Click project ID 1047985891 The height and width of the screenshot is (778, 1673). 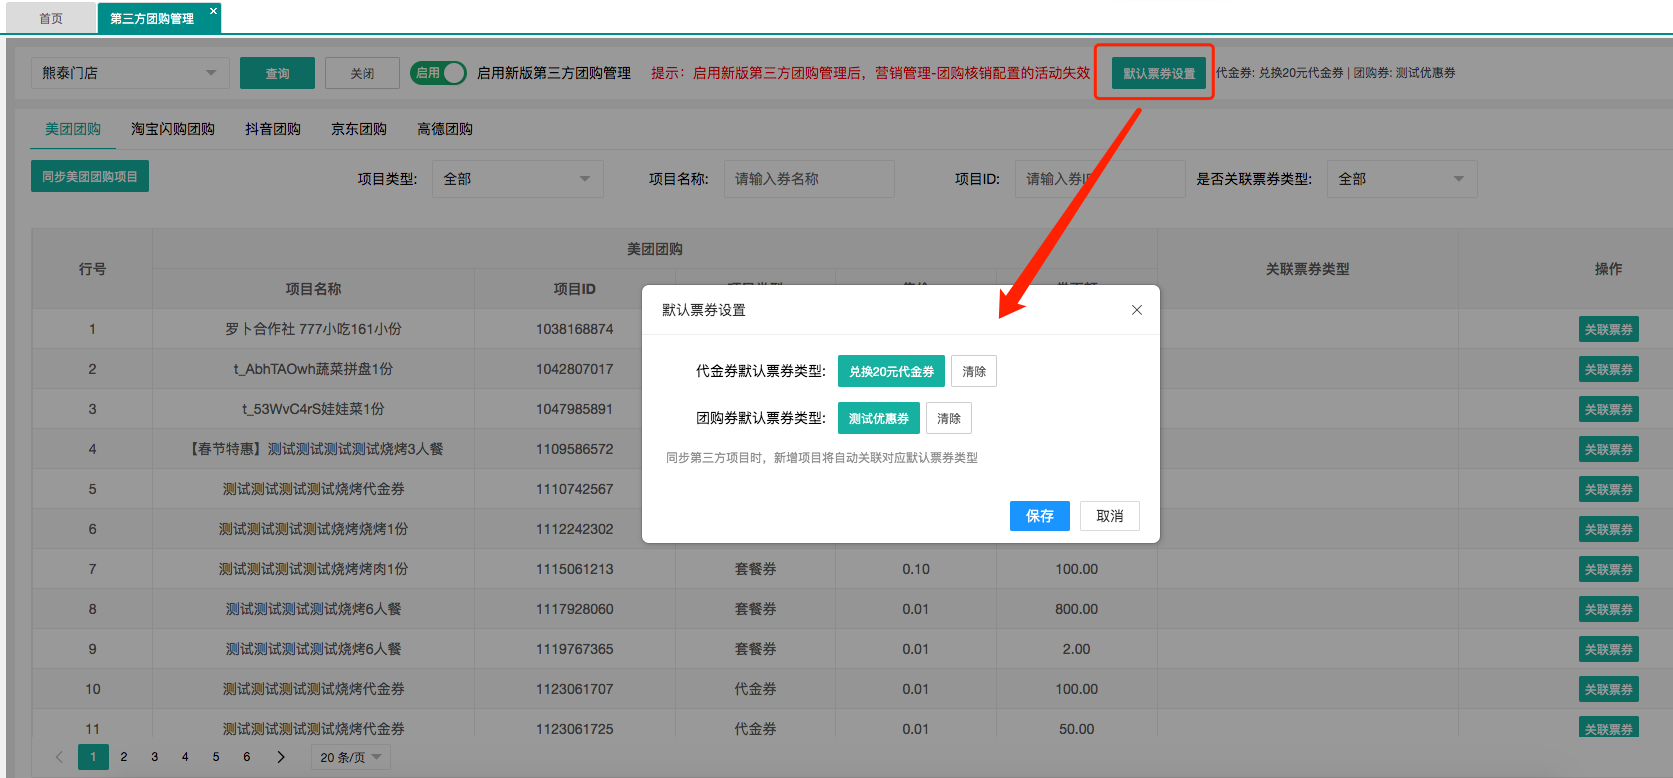(x=575, y=409)
